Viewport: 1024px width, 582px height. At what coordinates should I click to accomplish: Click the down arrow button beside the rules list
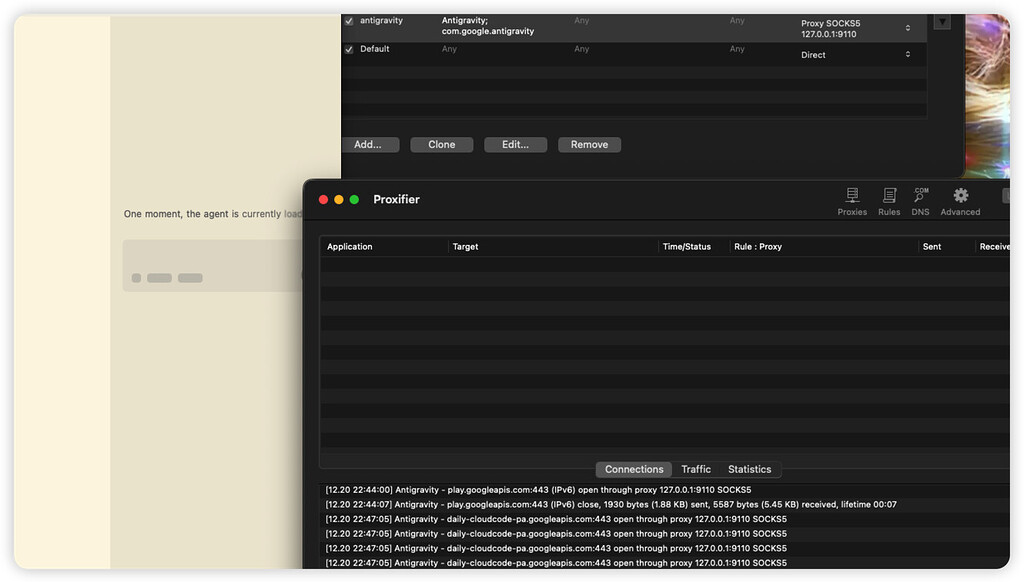[x=942, y=22]
